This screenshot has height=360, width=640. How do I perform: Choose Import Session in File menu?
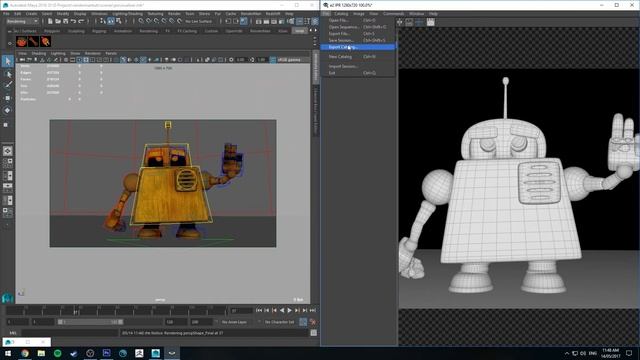coord(357,66)
